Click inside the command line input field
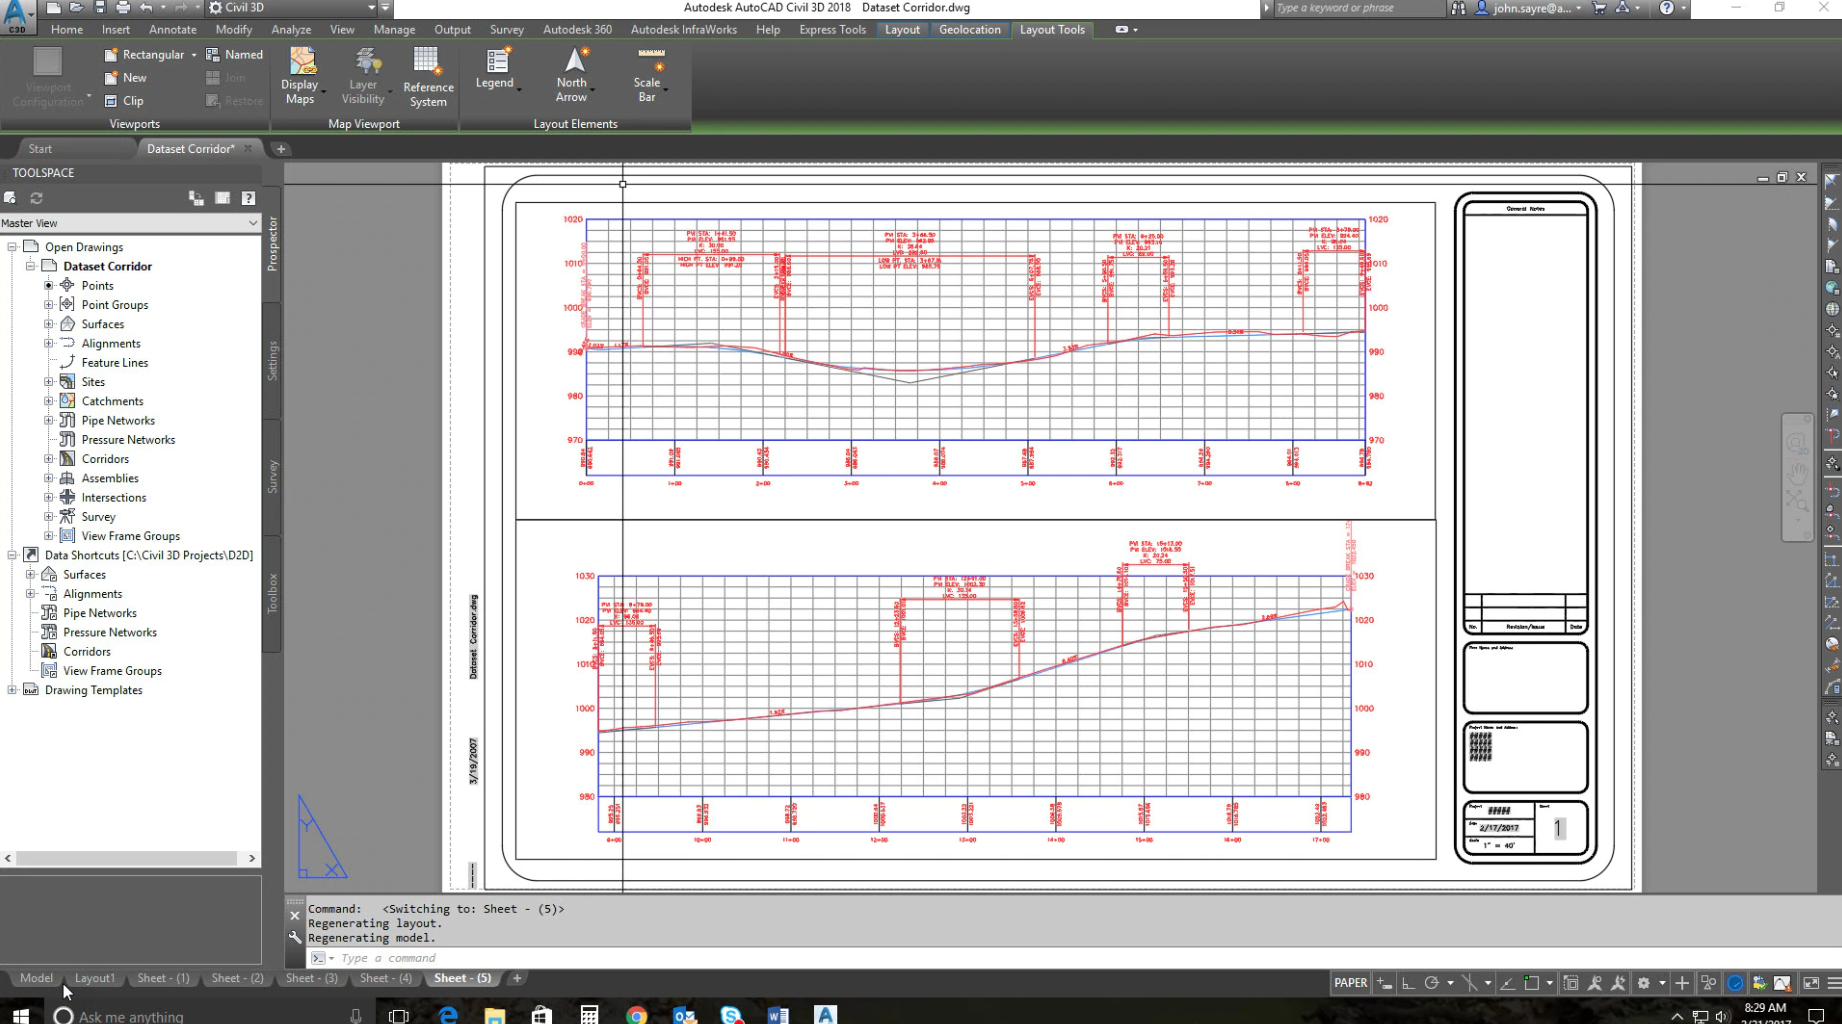Image resolution: width=1842 pixels, height=1024 pixels. 450,958
